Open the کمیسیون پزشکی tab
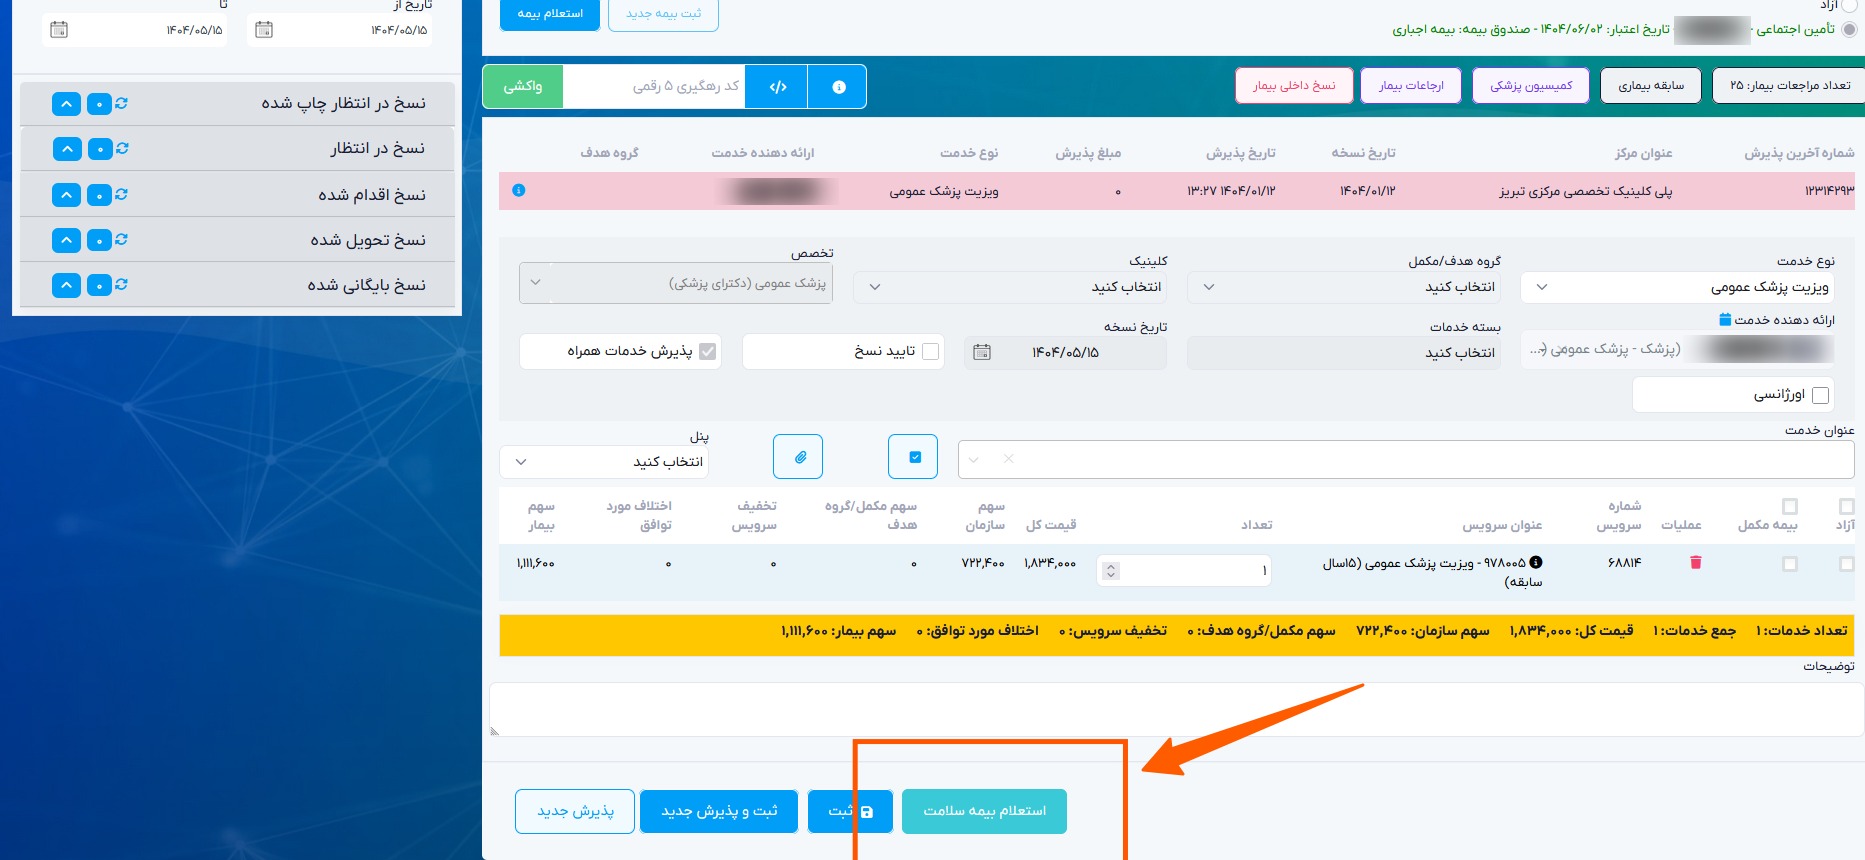The image size is (1865, 860). [1531, 86]
